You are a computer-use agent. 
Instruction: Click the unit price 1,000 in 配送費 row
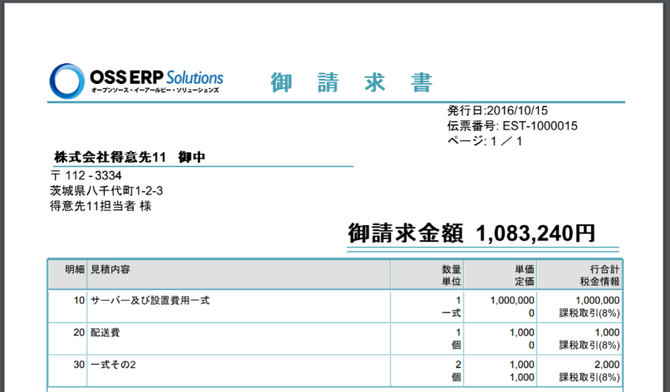pos(522,333)
